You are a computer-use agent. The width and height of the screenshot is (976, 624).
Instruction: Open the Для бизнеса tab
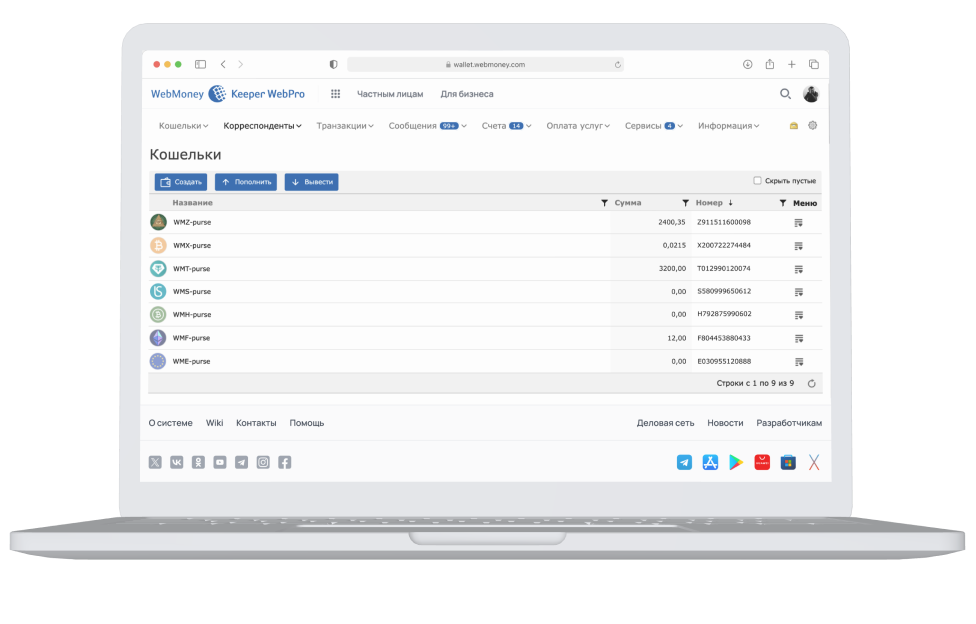click(x=466, y=94)
